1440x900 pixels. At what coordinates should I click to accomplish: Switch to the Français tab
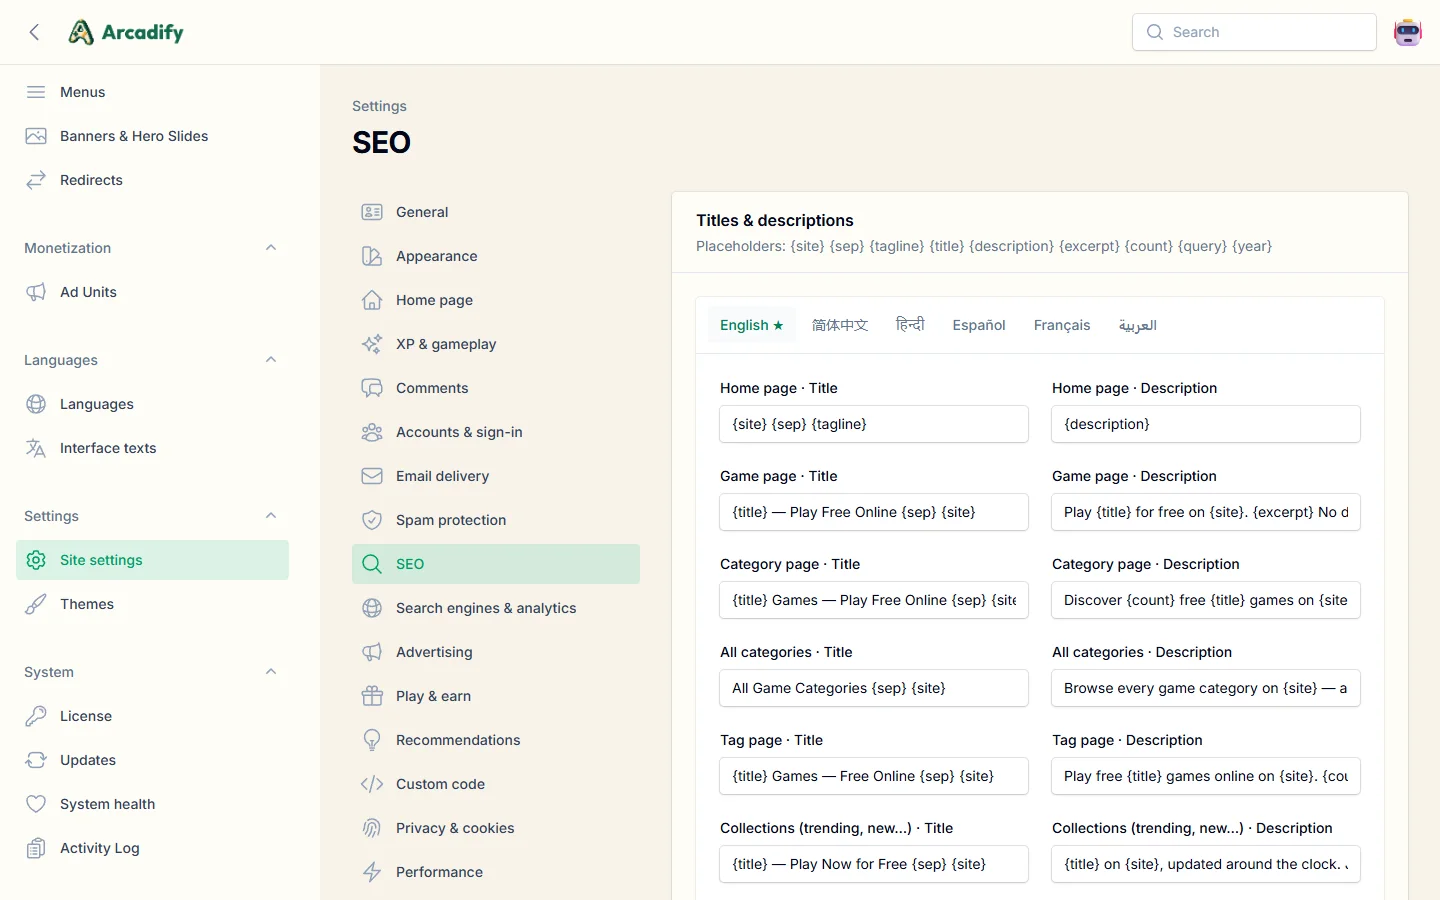(1062, 325)
